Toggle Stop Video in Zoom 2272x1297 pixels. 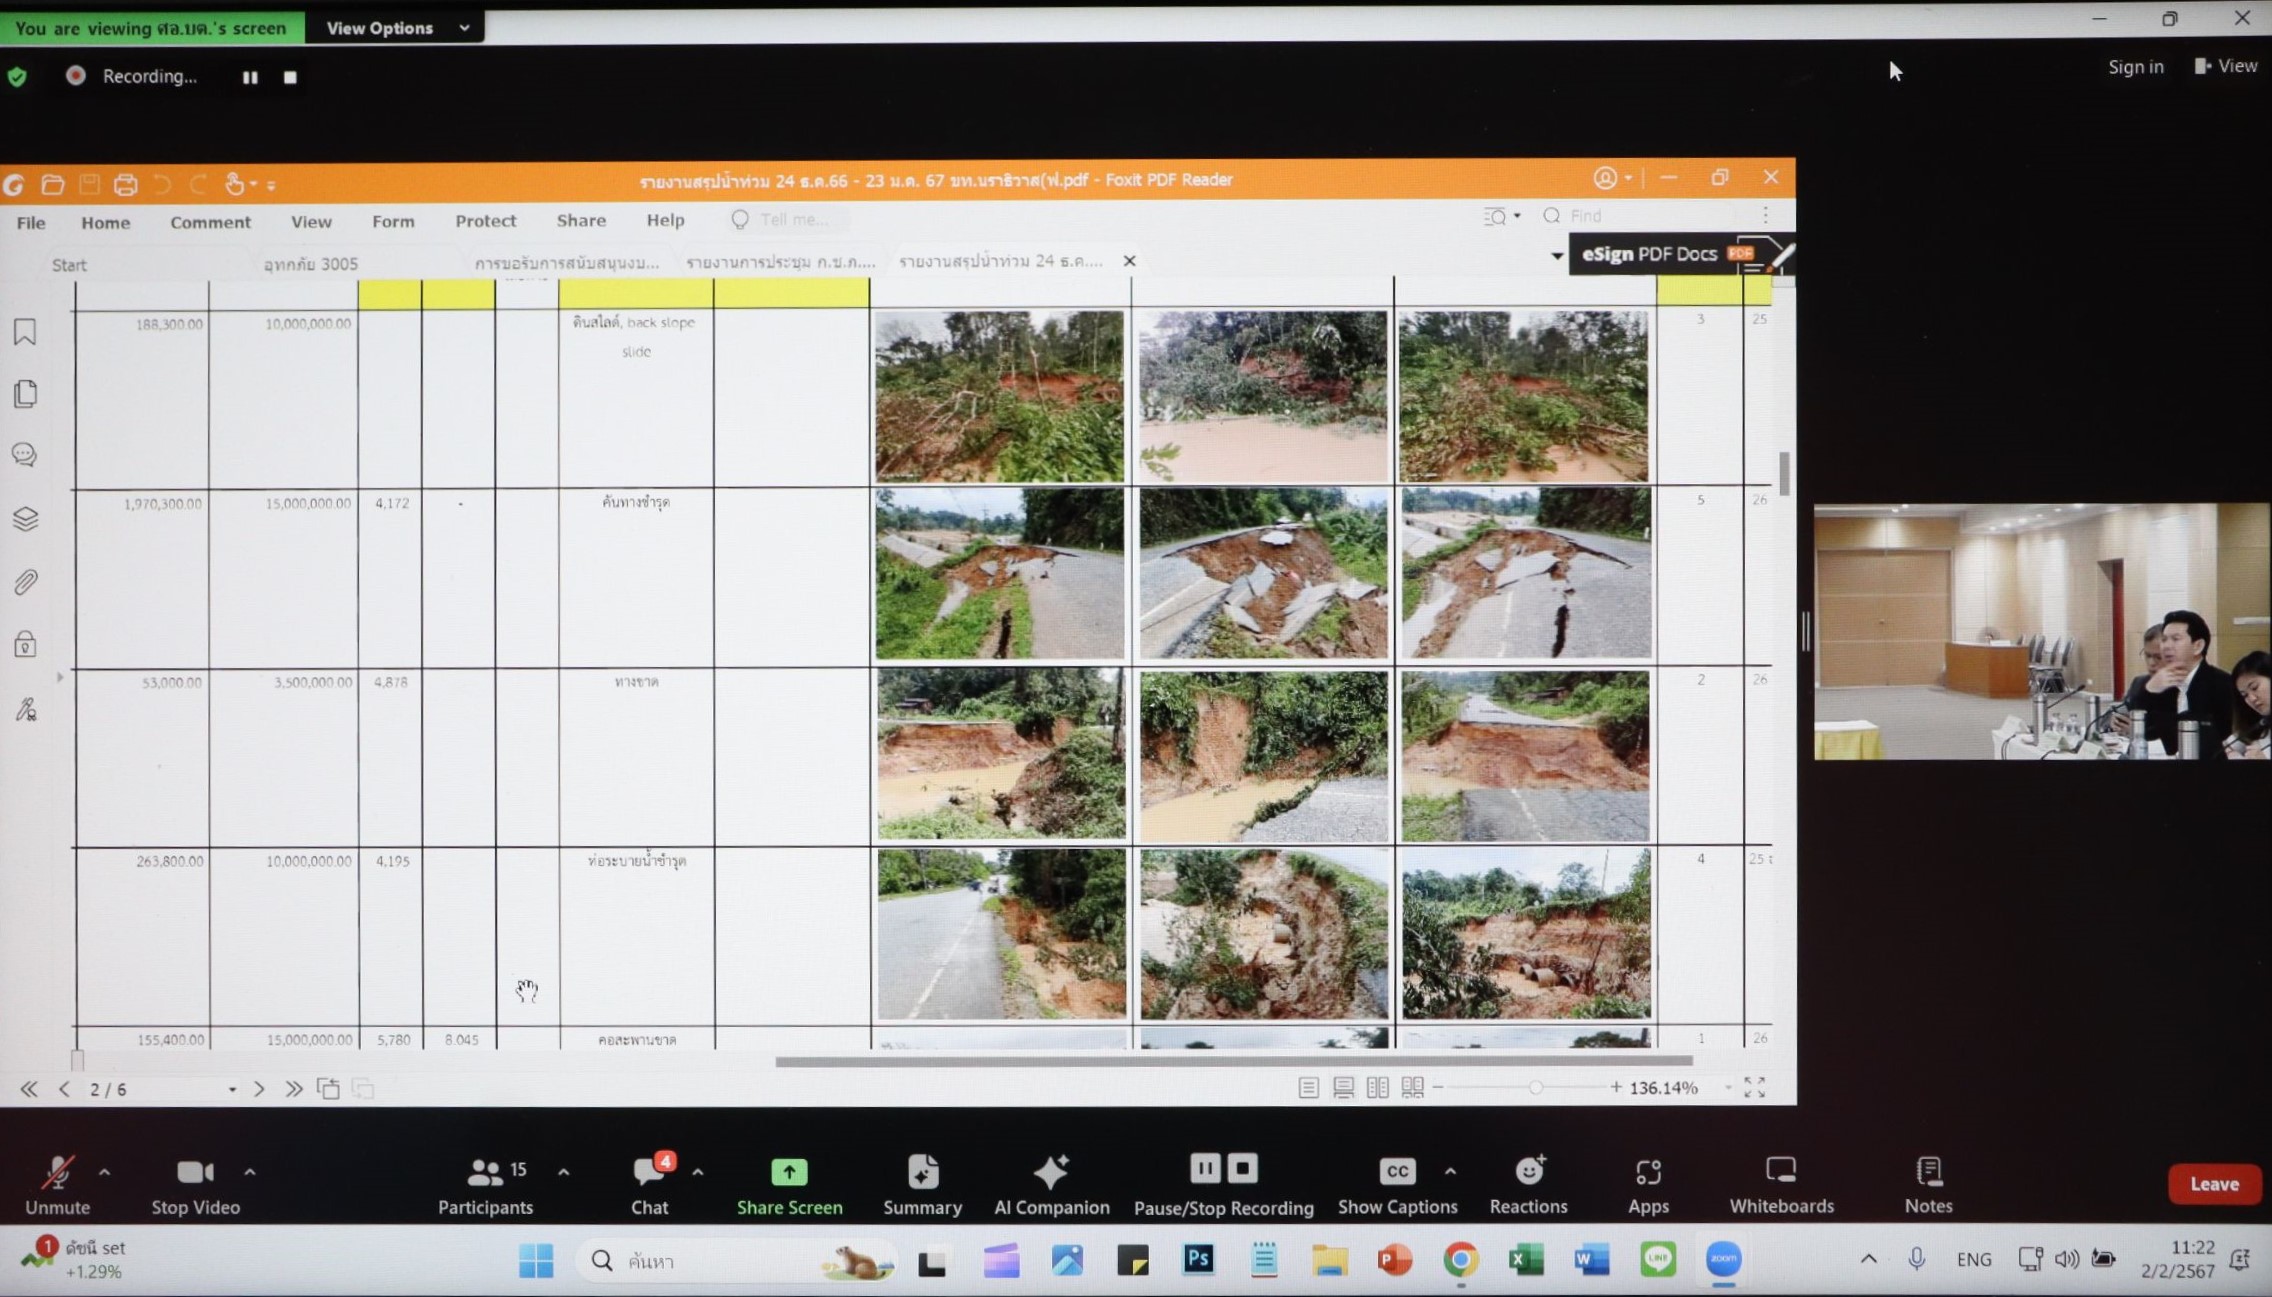click(195, 1184)
